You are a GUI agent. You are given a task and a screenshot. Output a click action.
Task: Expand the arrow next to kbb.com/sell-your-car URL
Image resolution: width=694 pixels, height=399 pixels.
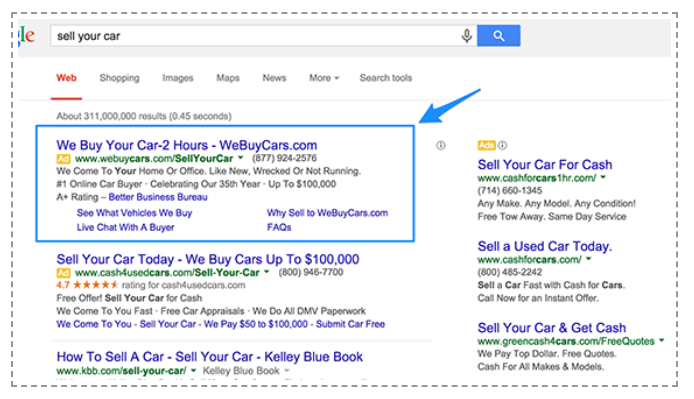click(193, 371)
